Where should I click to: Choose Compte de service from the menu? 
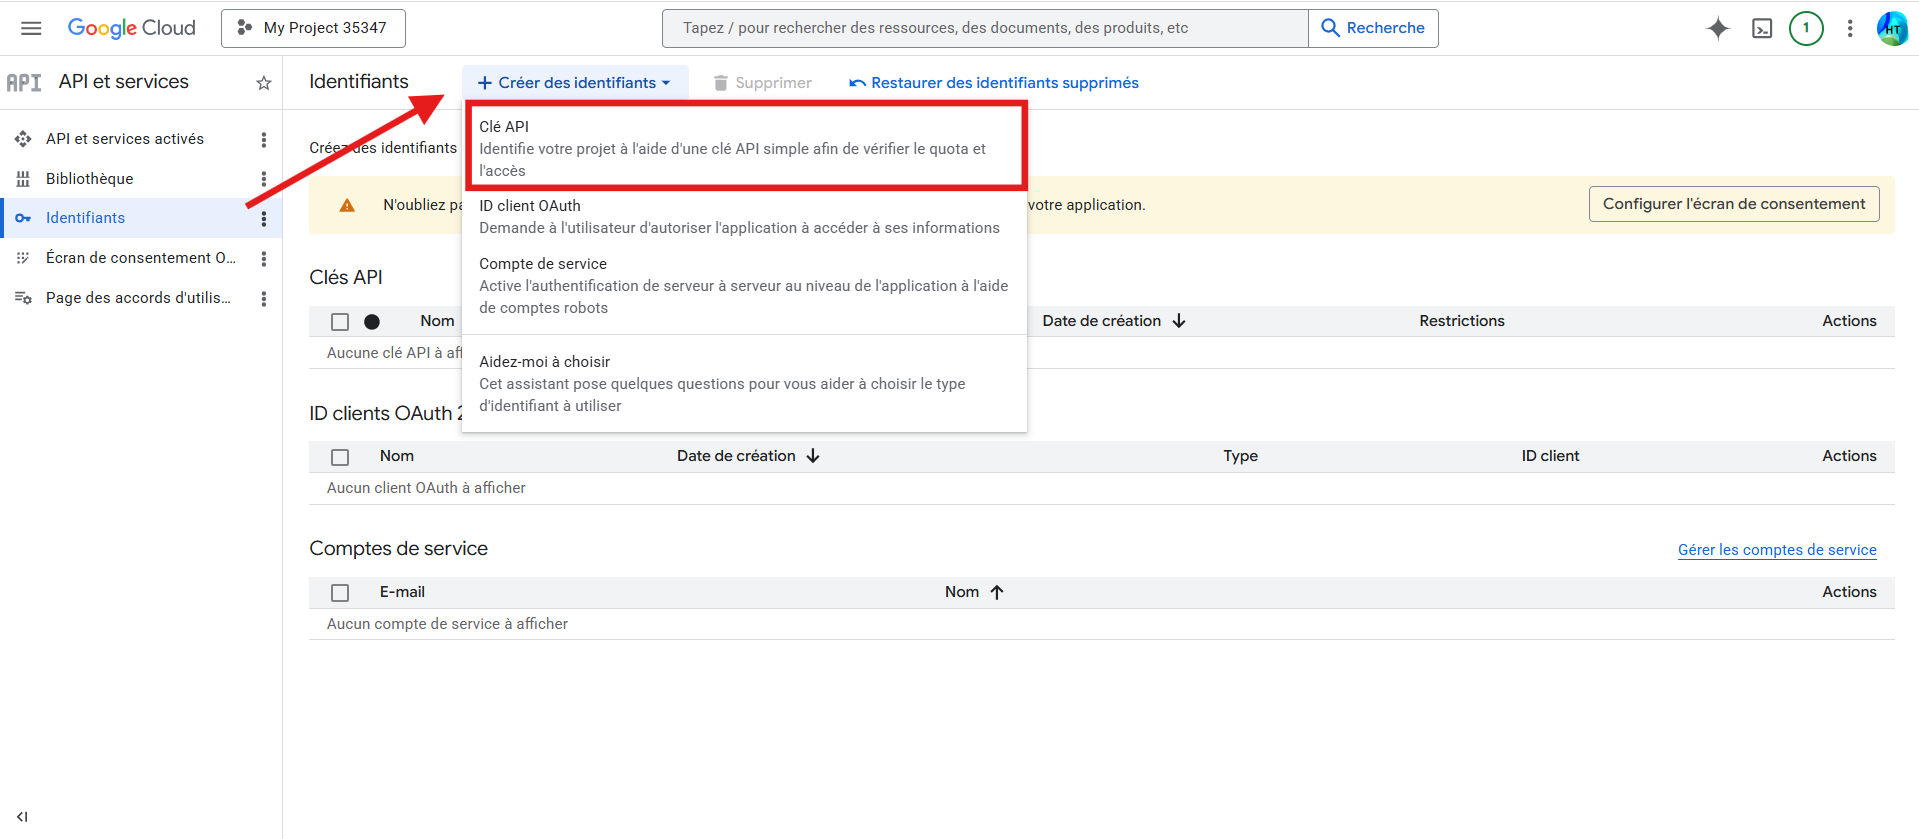(x=744, y=286)
